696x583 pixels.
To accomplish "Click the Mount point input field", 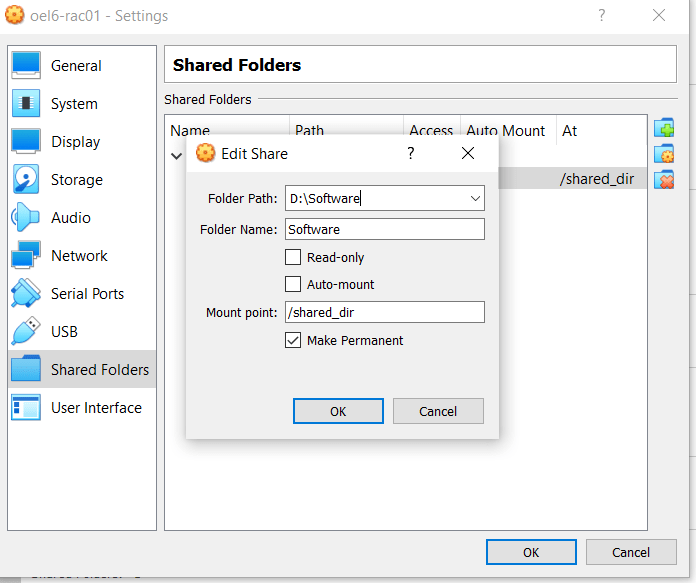I will (384, 312).
